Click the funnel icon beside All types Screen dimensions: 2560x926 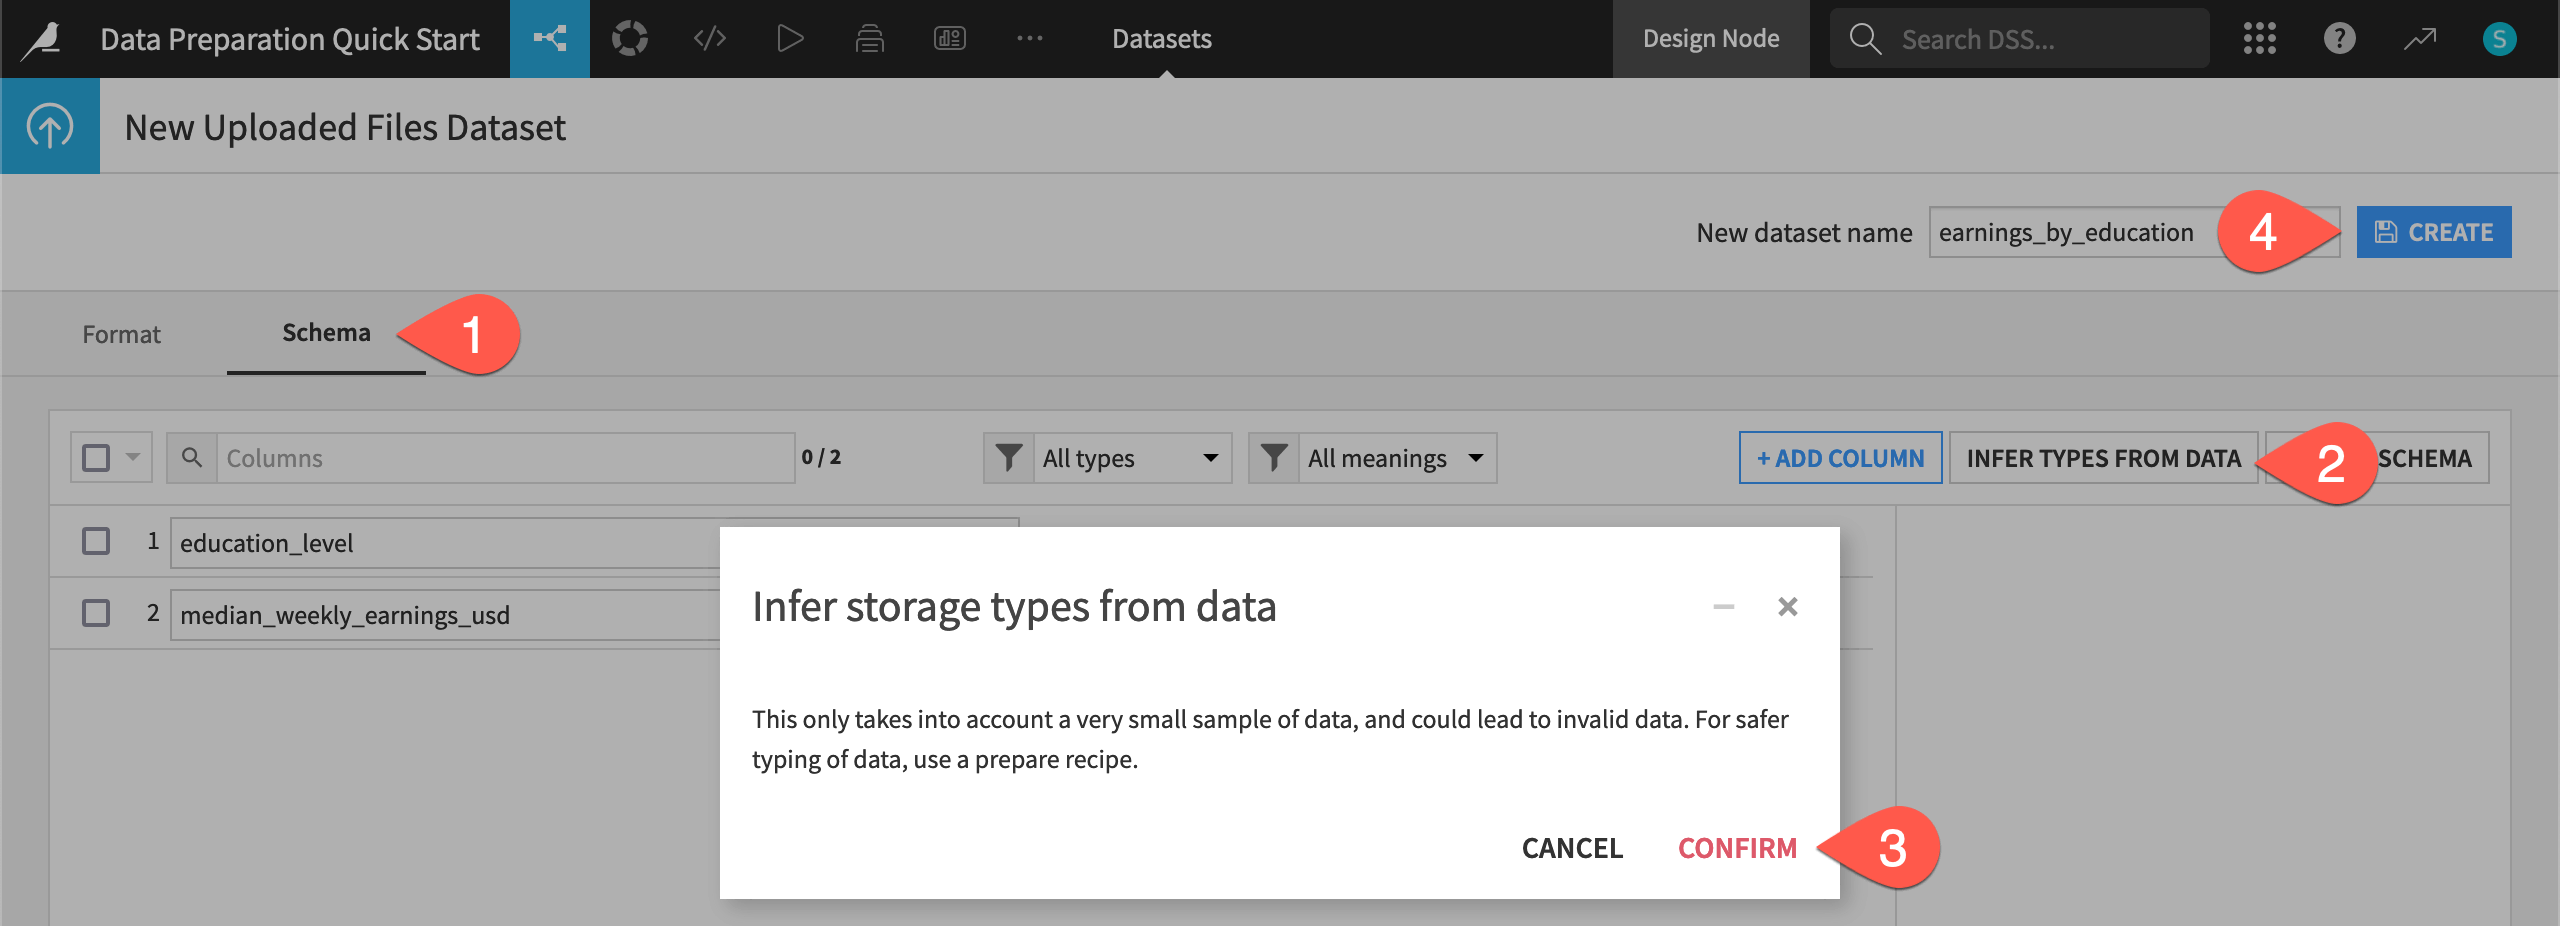(1009, 458)
